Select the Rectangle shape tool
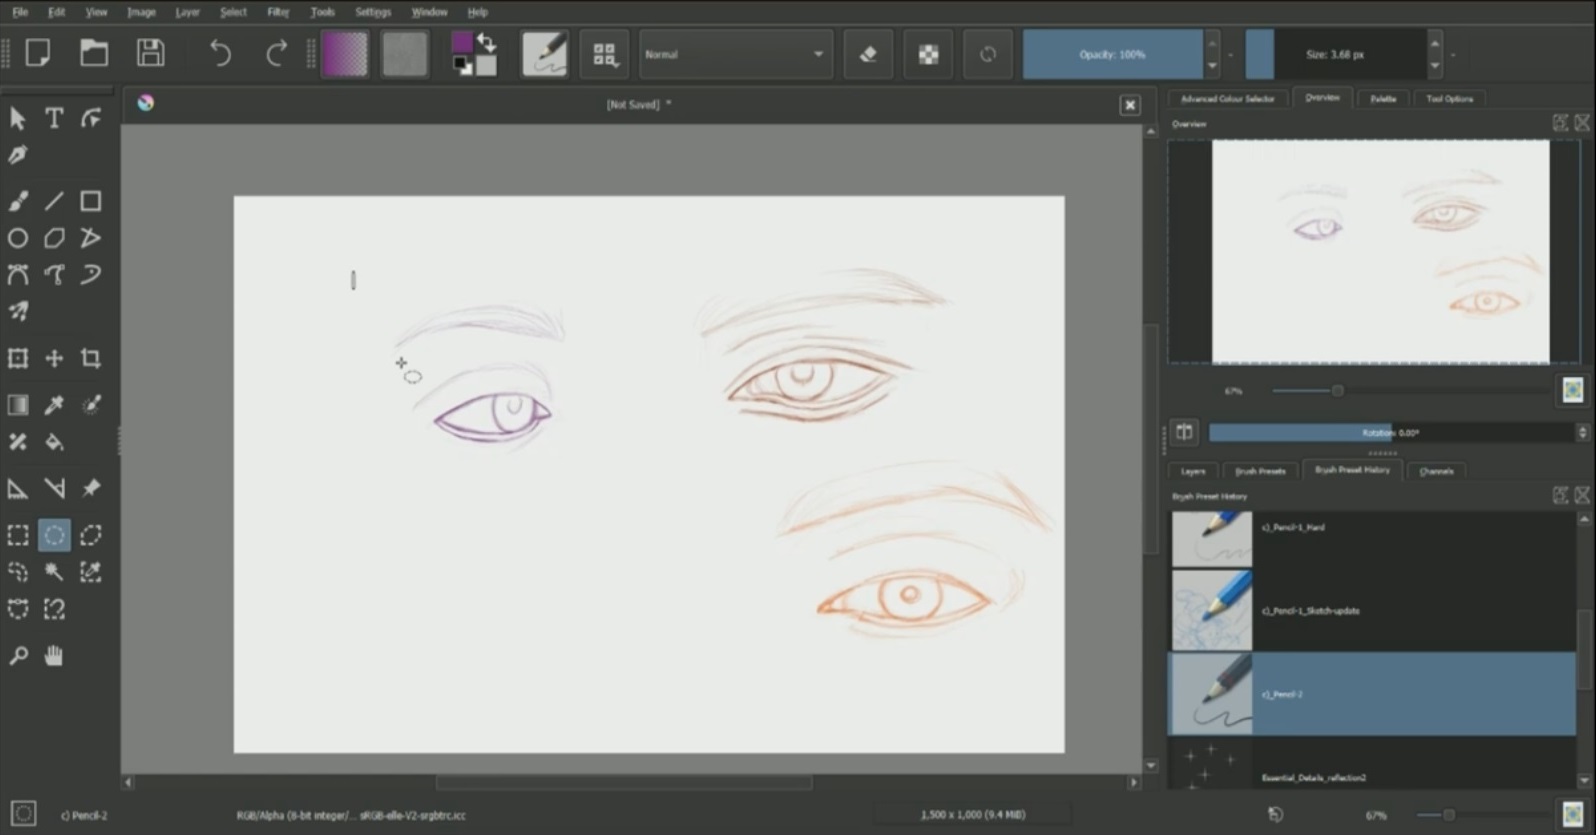This screenshot has height=835, width=1596. (x=91, y=201)
